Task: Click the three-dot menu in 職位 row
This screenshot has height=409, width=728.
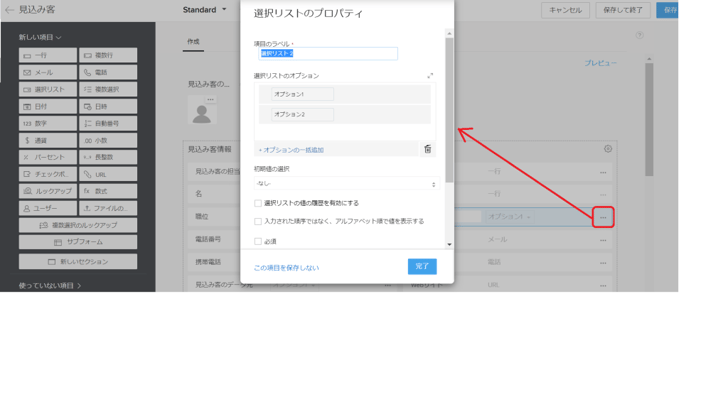Action: 602,217
